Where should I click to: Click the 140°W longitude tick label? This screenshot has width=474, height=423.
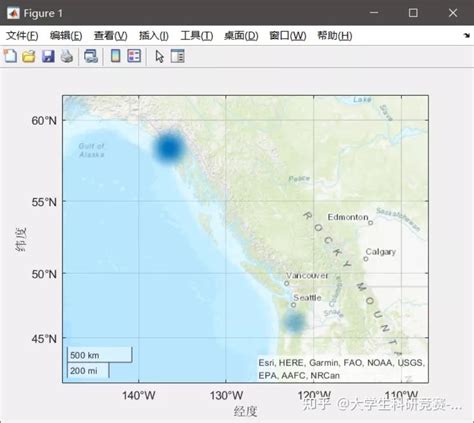[x=139, y=396]
